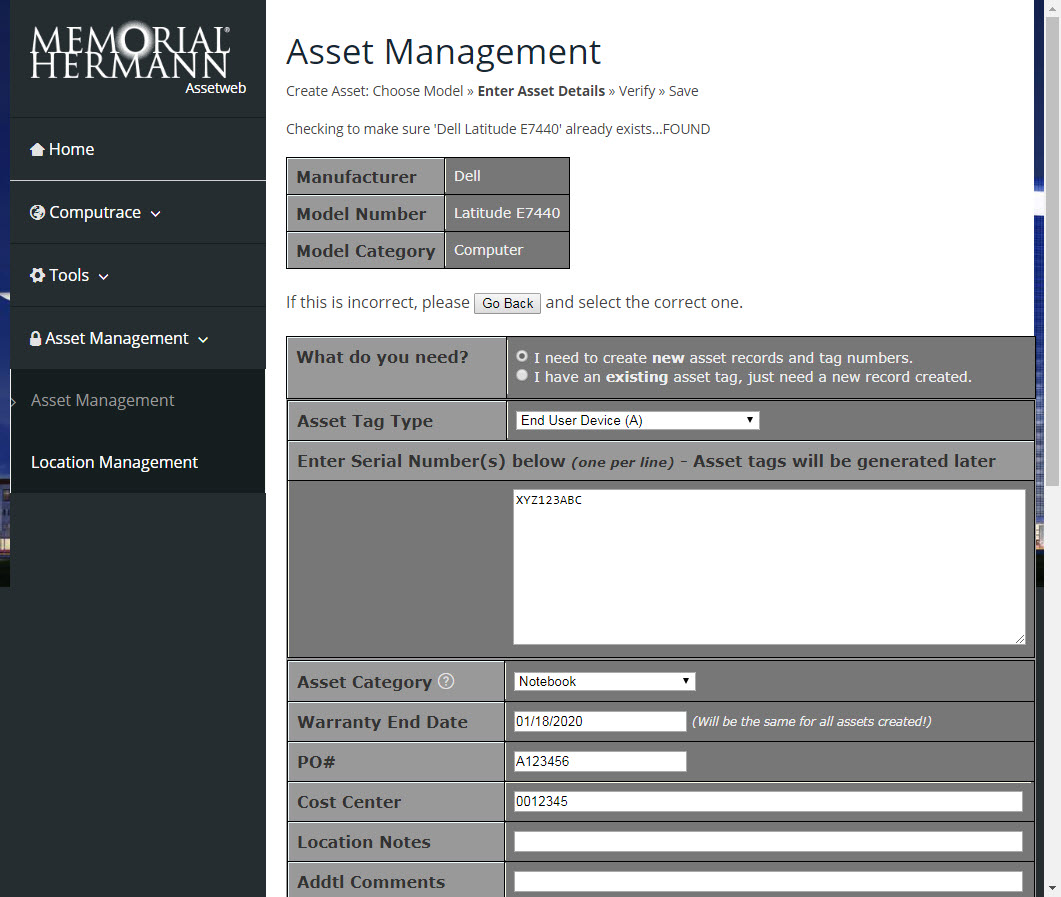
Task: Click the scrollbar down arrow
Action: click(1052, 888)
